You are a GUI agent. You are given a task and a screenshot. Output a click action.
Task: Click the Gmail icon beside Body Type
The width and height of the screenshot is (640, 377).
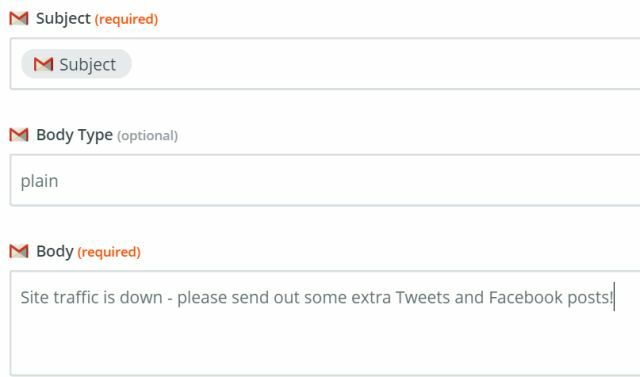tap(19, 135)
